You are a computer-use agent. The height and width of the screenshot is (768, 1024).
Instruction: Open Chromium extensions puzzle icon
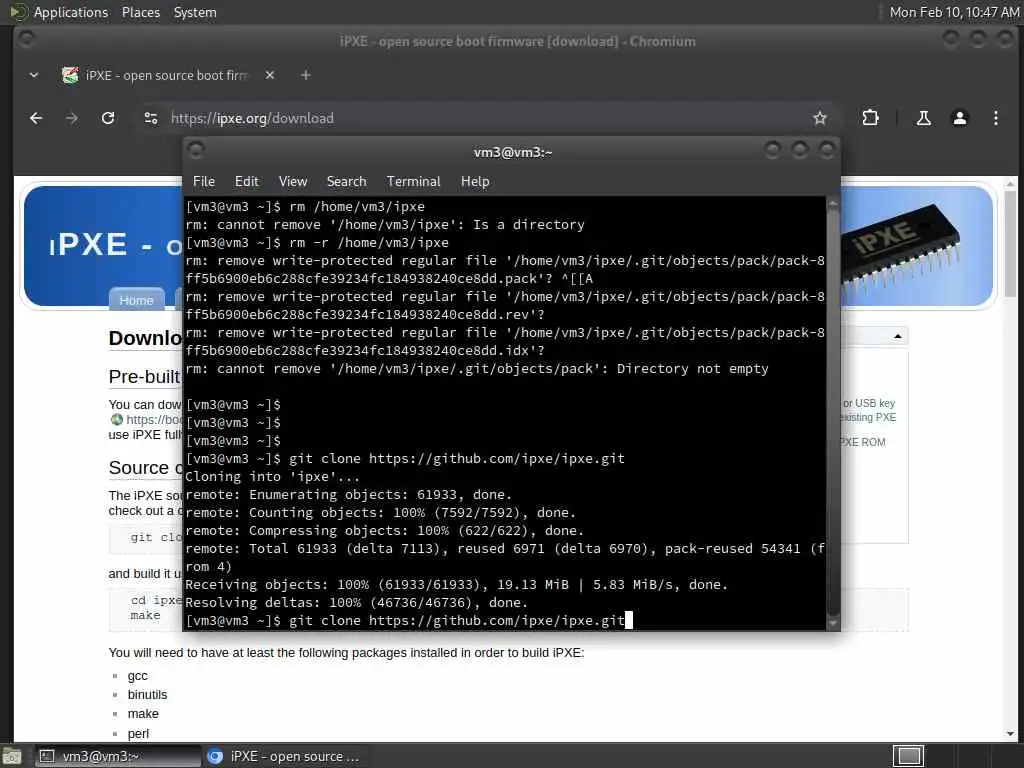pyautogui.click(x=870, y=118)
